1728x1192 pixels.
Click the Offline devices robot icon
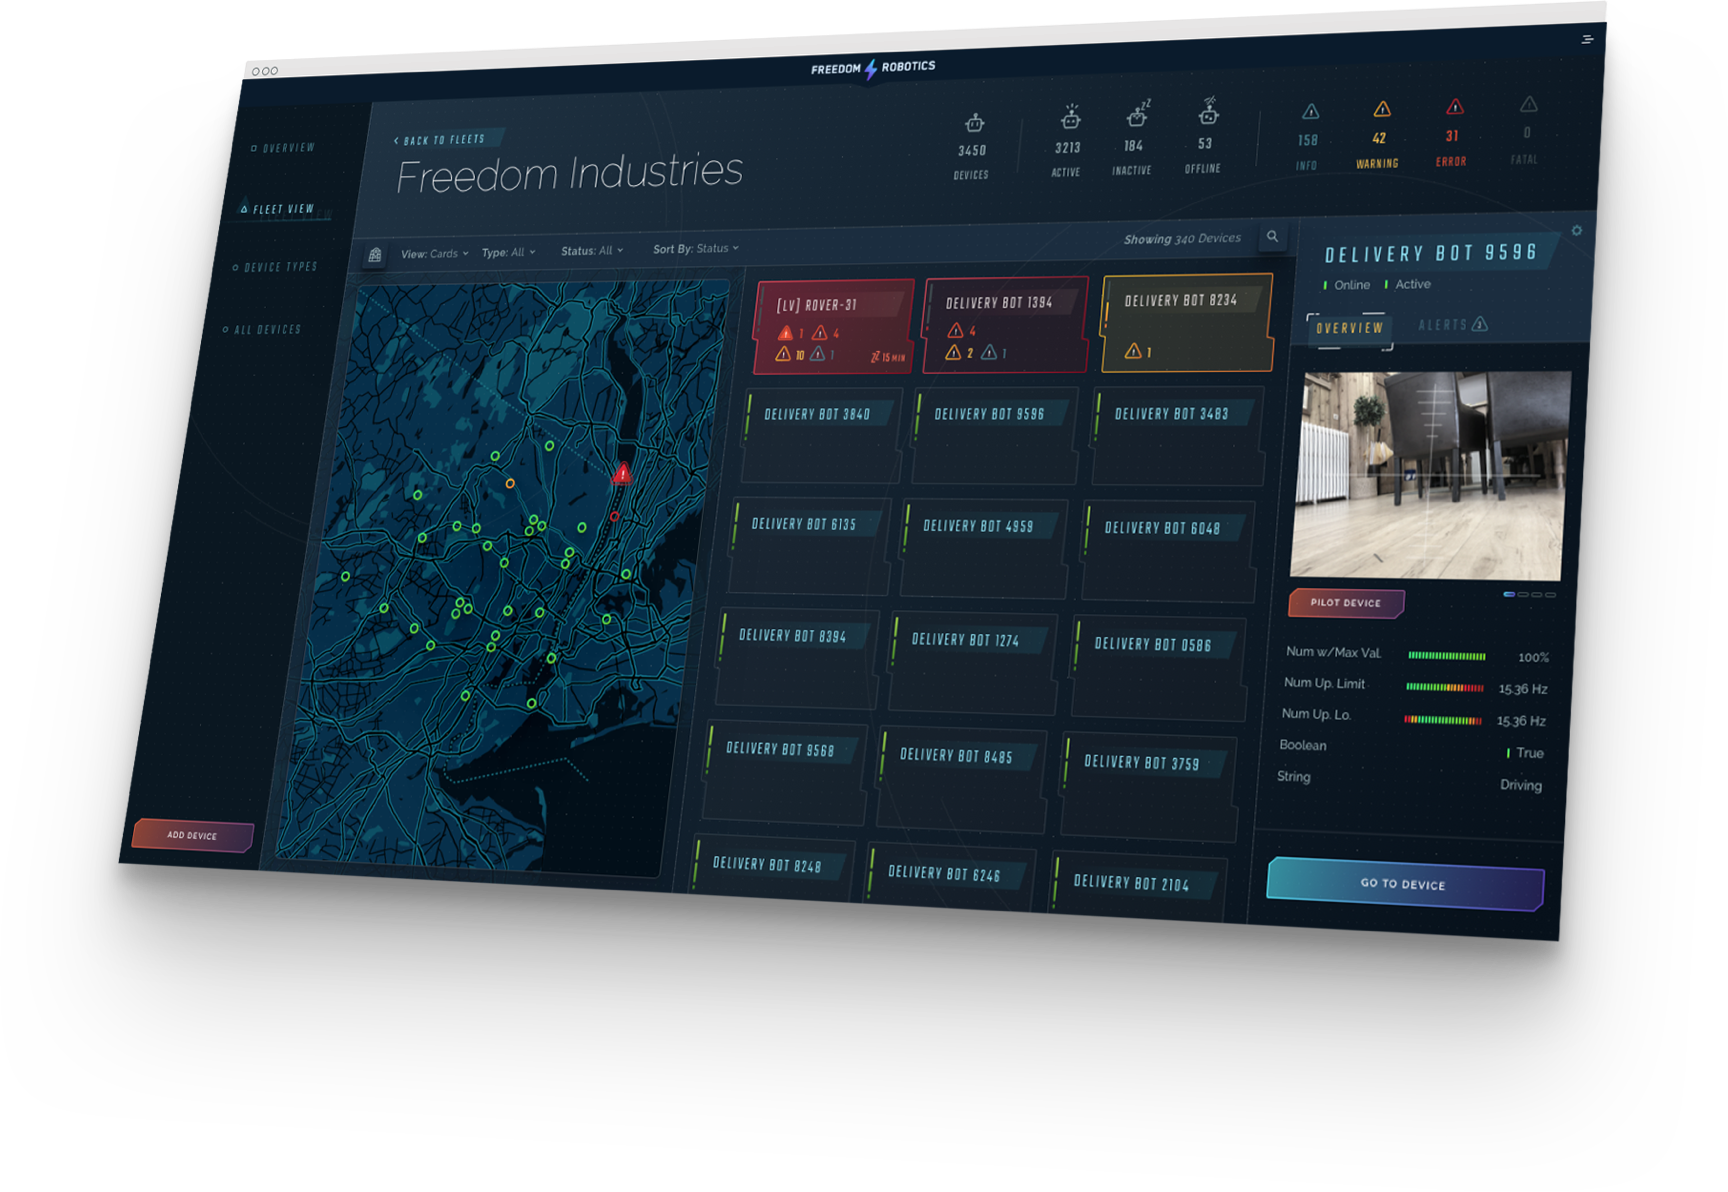pos(1208,114)
